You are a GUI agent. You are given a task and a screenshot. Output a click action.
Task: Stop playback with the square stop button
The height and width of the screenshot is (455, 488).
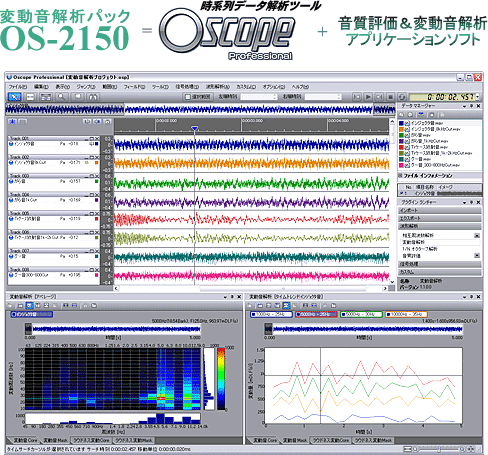coord(390,97)
